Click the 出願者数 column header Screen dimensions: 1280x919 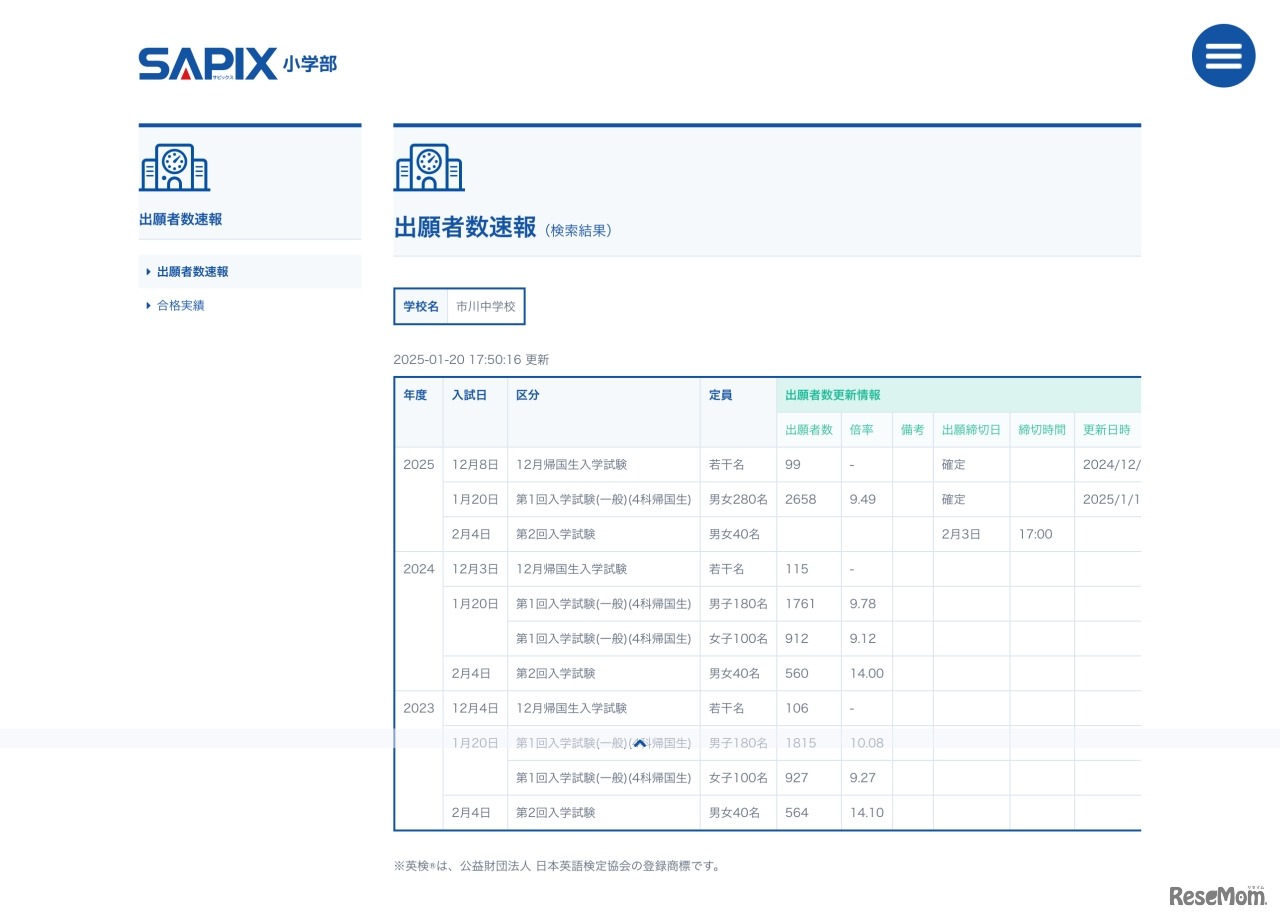(x=809, y=429)
